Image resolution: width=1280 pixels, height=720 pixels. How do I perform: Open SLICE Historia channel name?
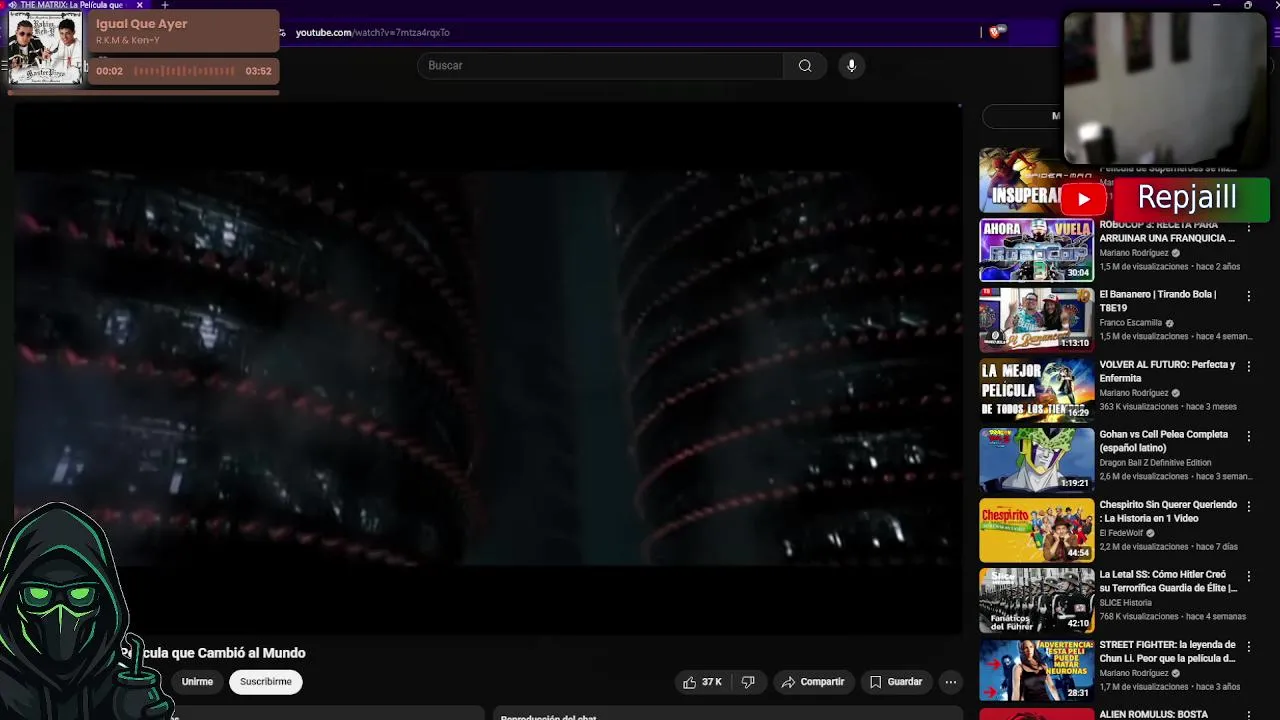pyautogui.click(x=1125, y=603)
